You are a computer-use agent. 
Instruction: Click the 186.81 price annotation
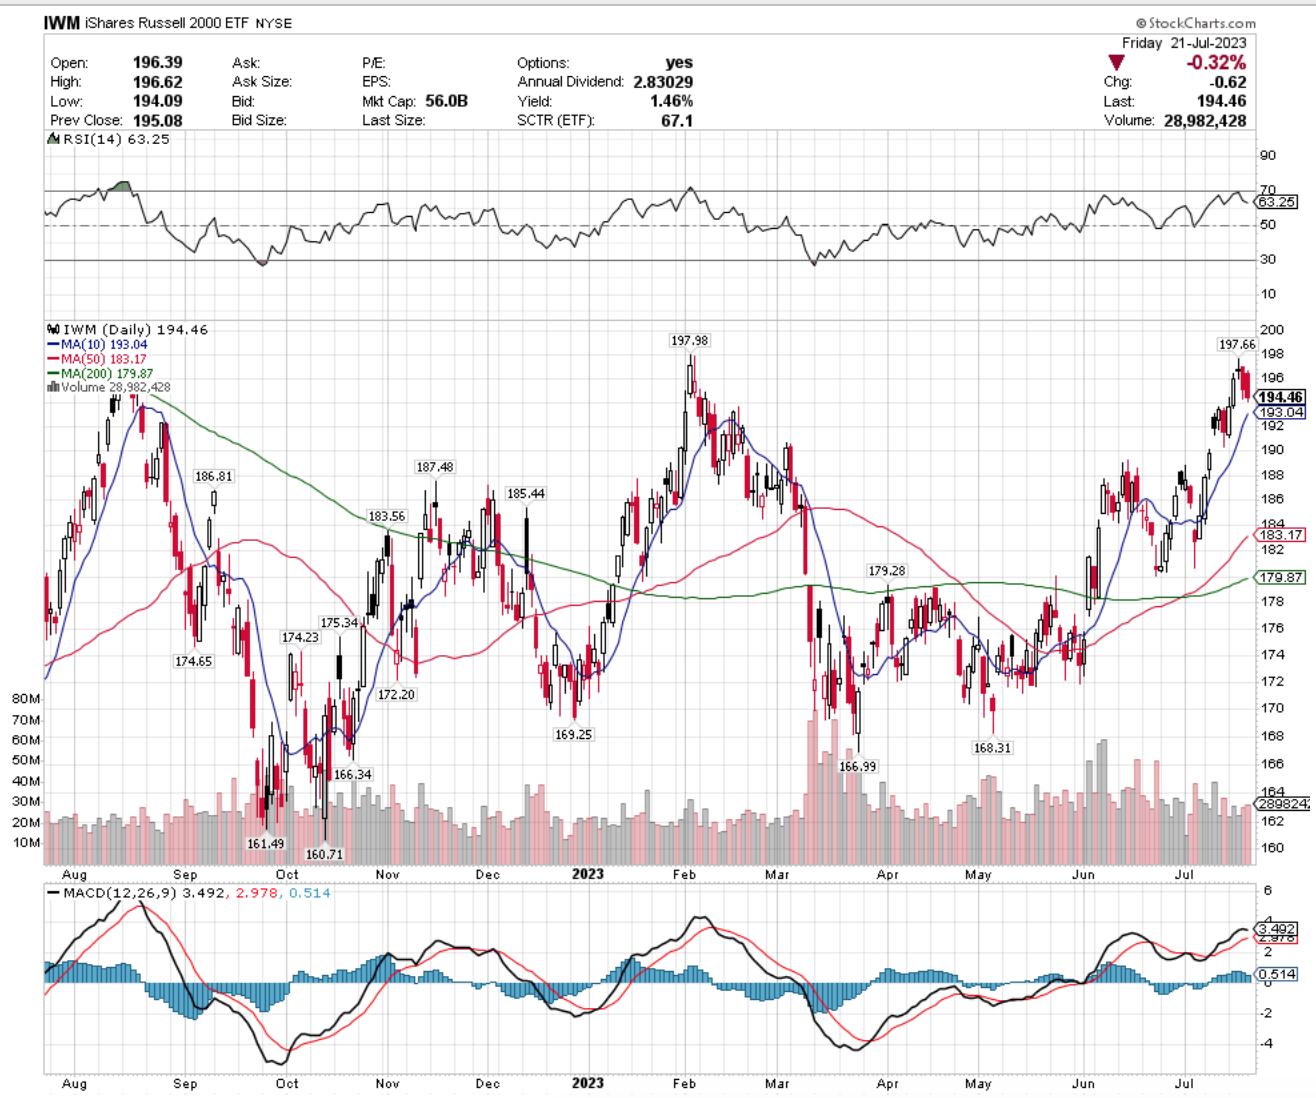213,477
